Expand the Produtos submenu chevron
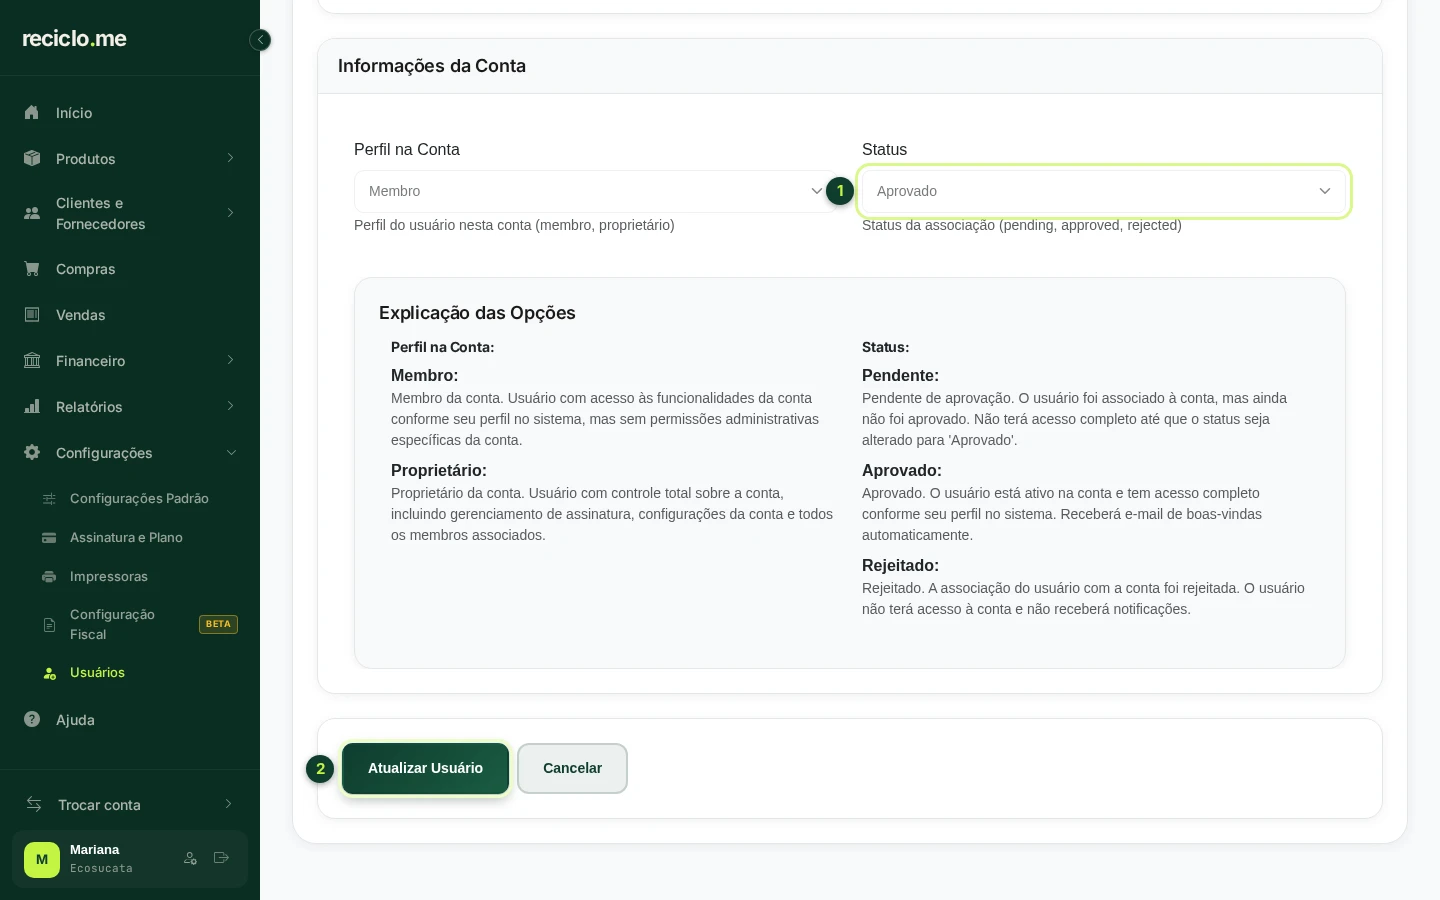Image resolution: width=1440 pixels, height=900 pixels. [230, 159]
